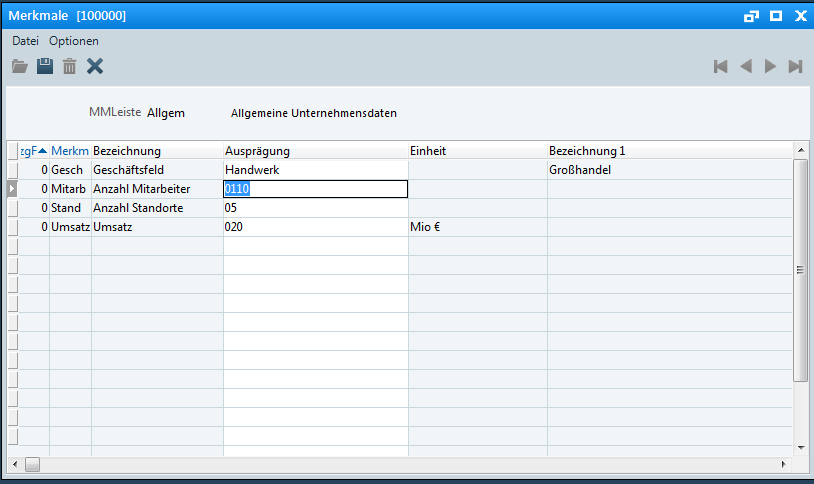Click the vertical scrollbar down arrow

coord(801,448)
